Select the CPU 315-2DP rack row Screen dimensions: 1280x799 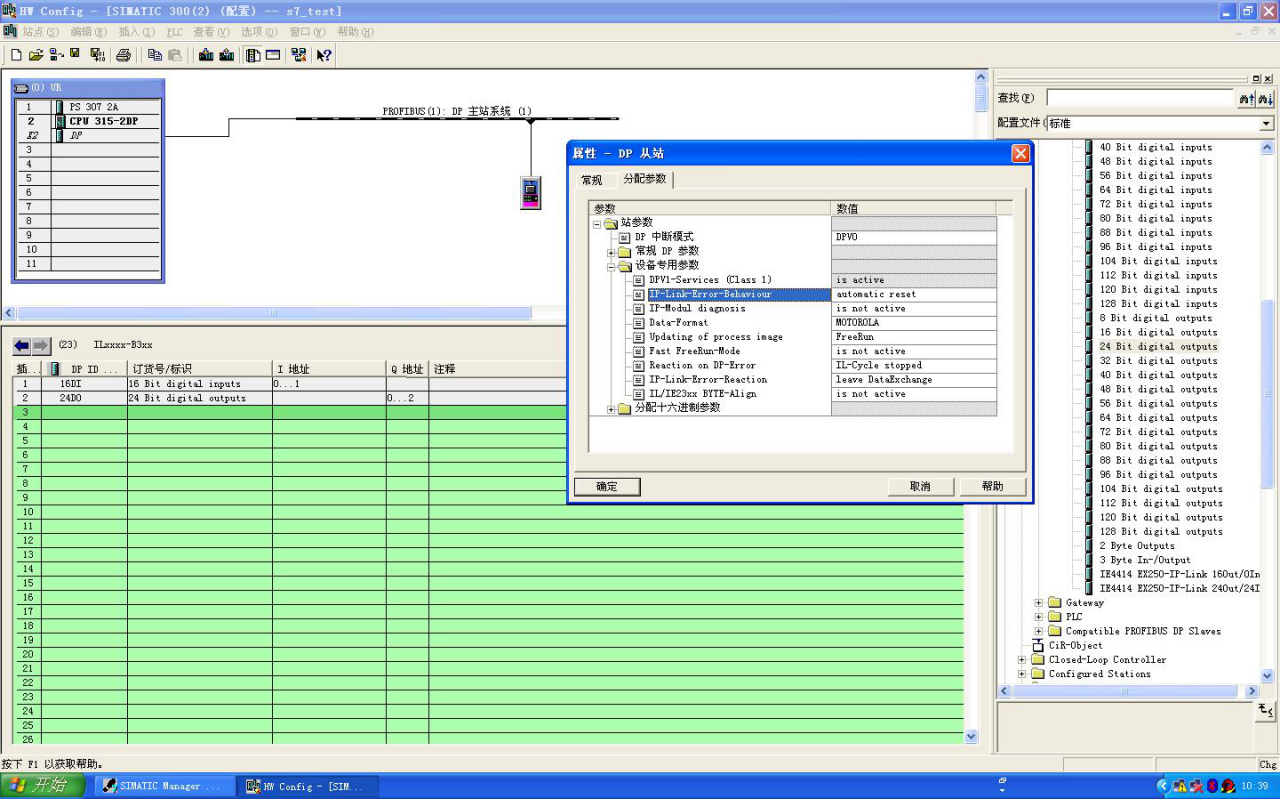coord(87,121)
